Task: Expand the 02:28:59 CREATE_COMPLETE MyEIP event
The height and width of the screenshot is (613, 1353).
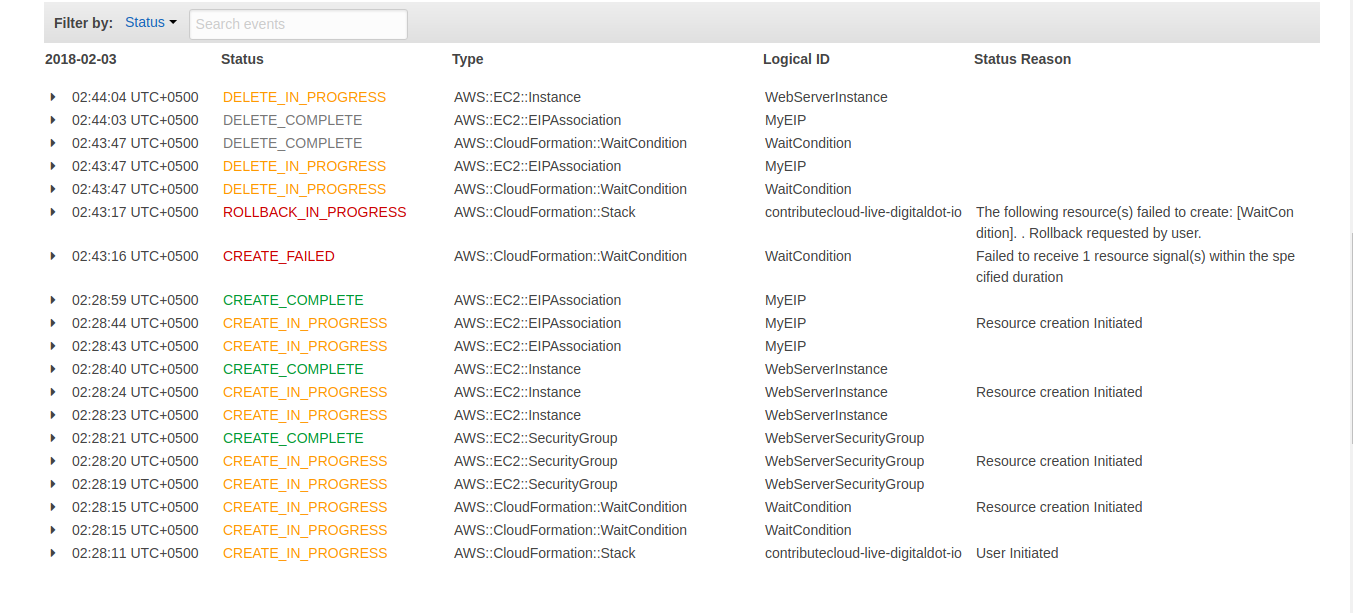Action: pyautogui.click(x=53, y=300)
